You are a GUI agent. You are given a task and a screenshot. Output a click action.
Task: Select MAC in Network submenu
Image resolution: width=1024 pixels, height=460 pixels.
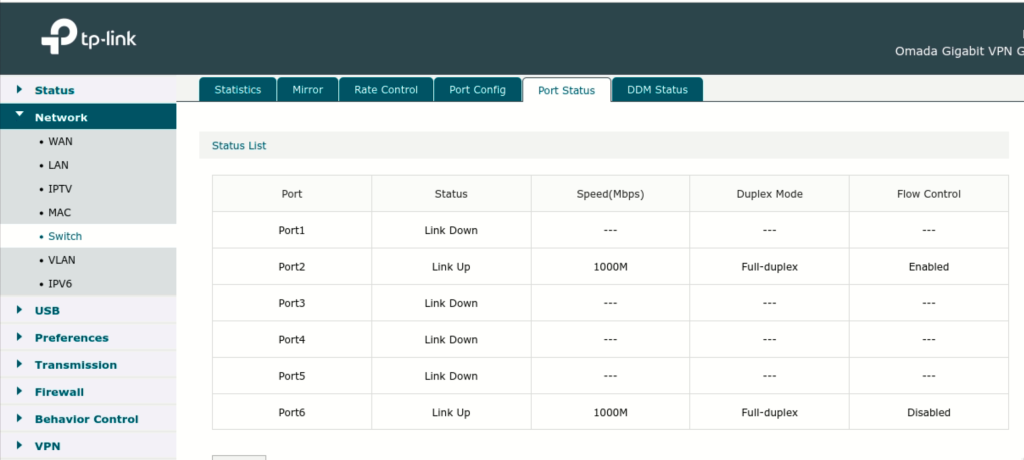click(59, 212)
